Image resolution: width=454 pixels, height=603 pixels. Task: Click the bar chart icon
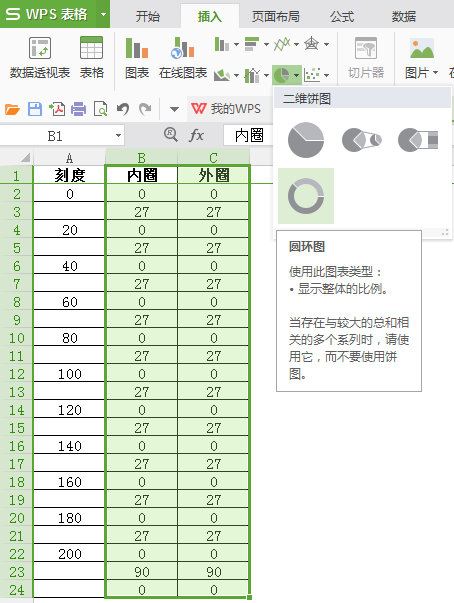click(x=252, y=44)
